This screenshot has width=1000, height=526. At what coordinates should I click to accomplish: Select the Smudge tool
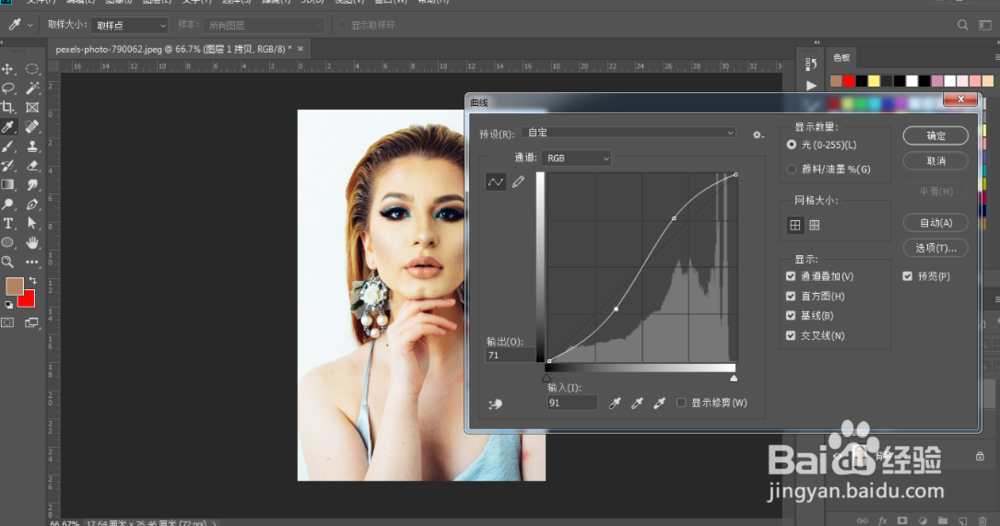coord(32,185)
